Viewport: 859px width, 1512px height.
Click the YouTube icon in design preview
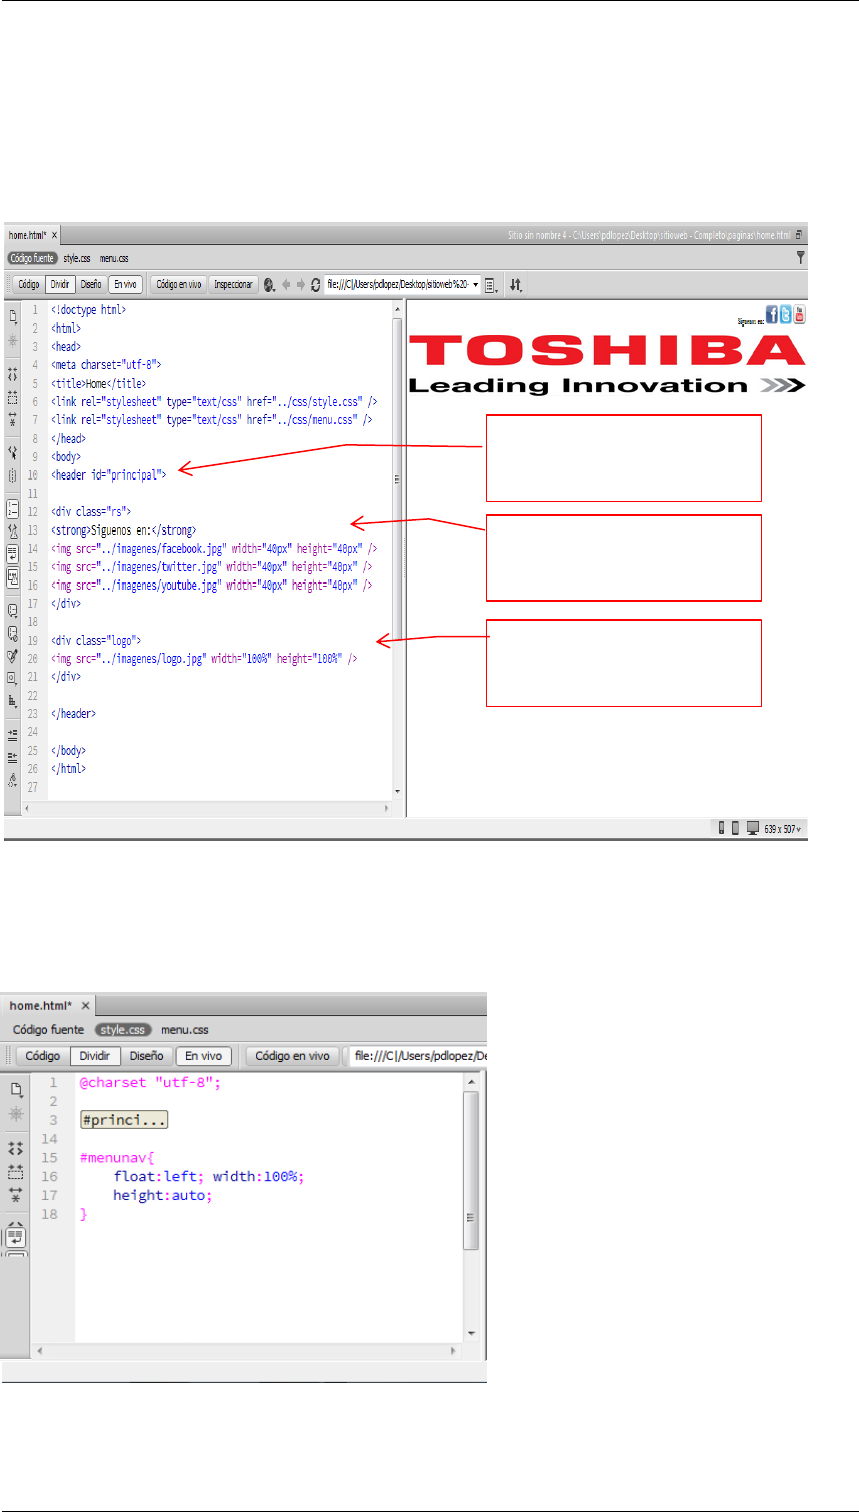[799, 316]
